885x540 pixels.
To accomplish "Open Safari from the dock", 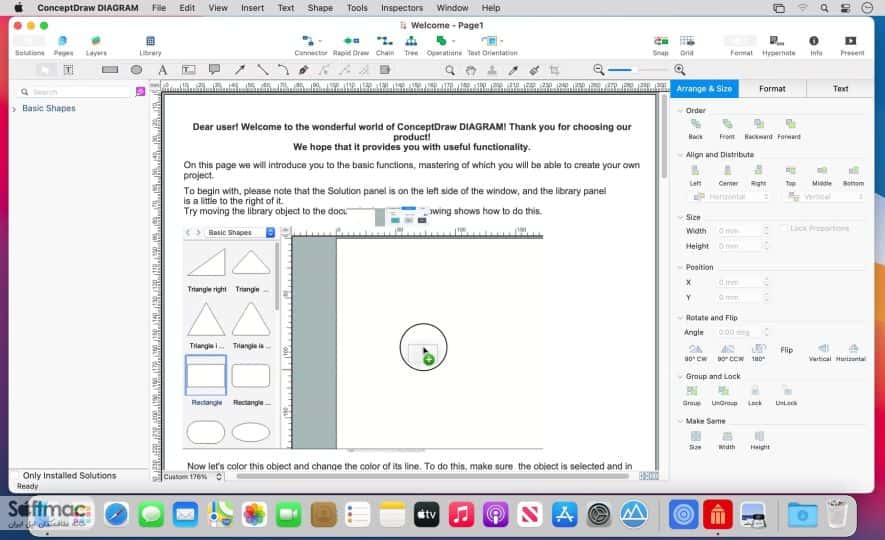I will tap(116, 515).
